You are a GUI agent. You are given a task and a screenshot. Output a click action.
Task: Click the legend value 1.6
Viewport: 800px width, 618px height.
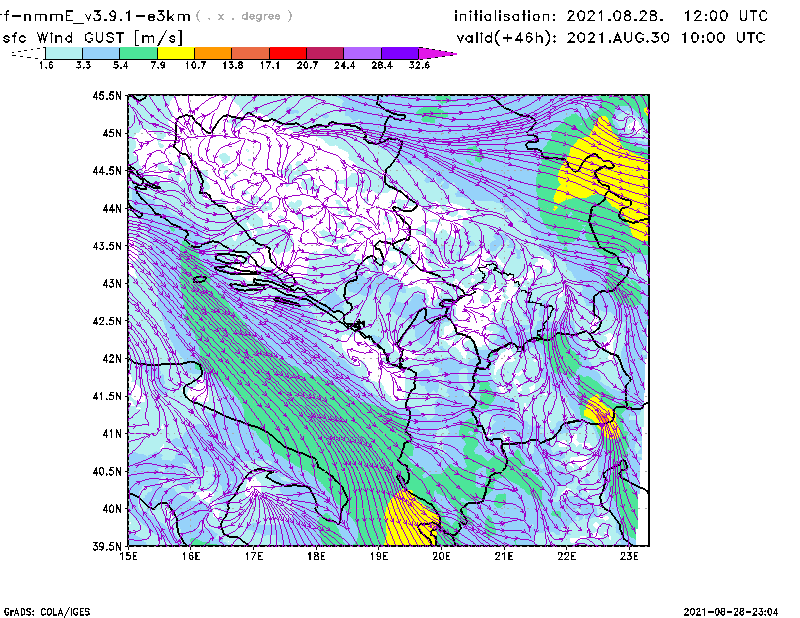point(46,65)
